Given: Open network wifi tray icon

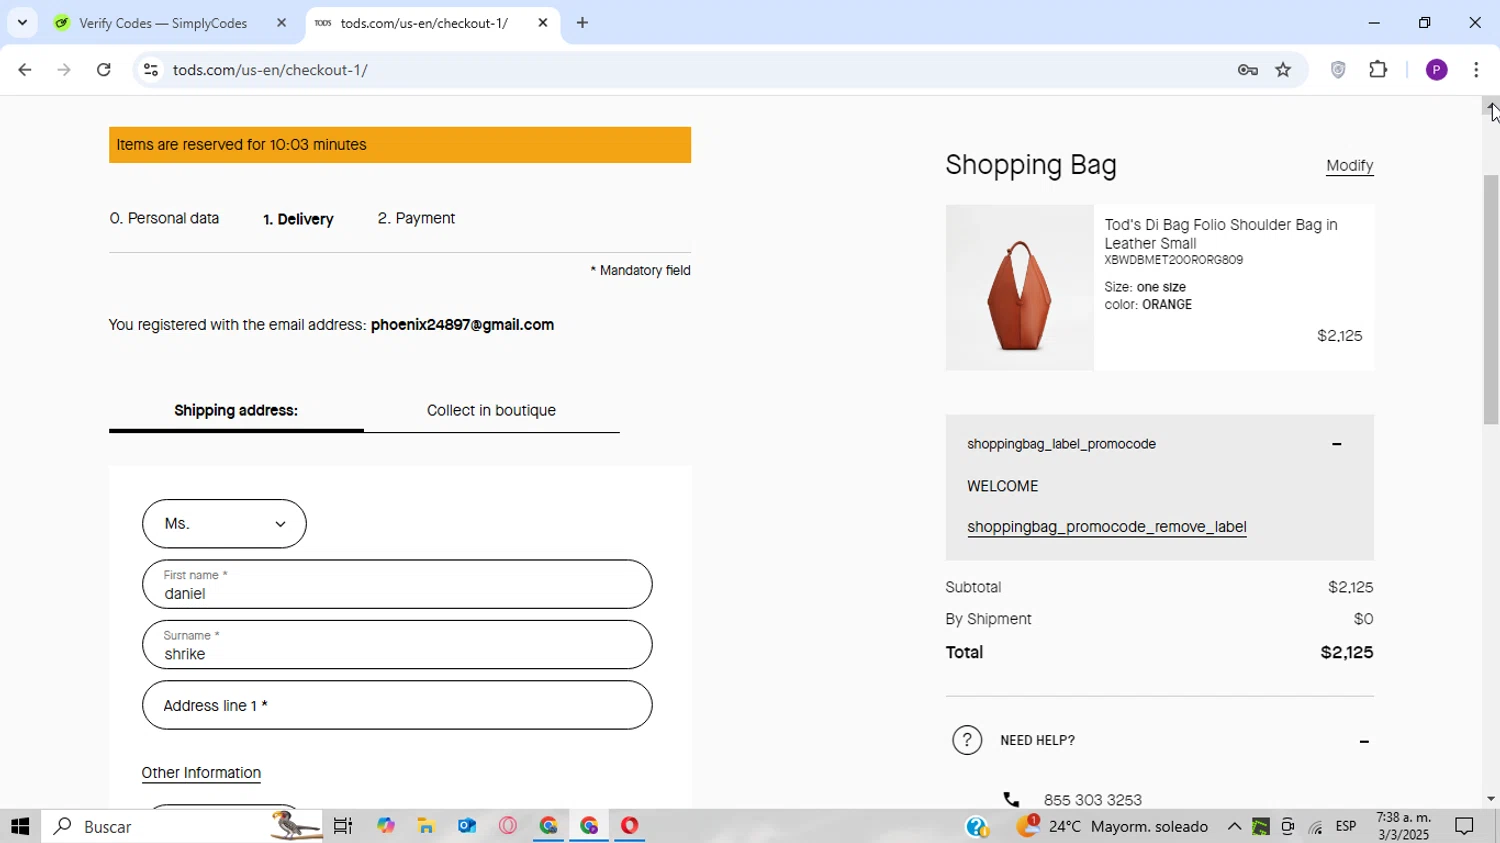Looking at the screenshot, I should [x=1315, y=827].
